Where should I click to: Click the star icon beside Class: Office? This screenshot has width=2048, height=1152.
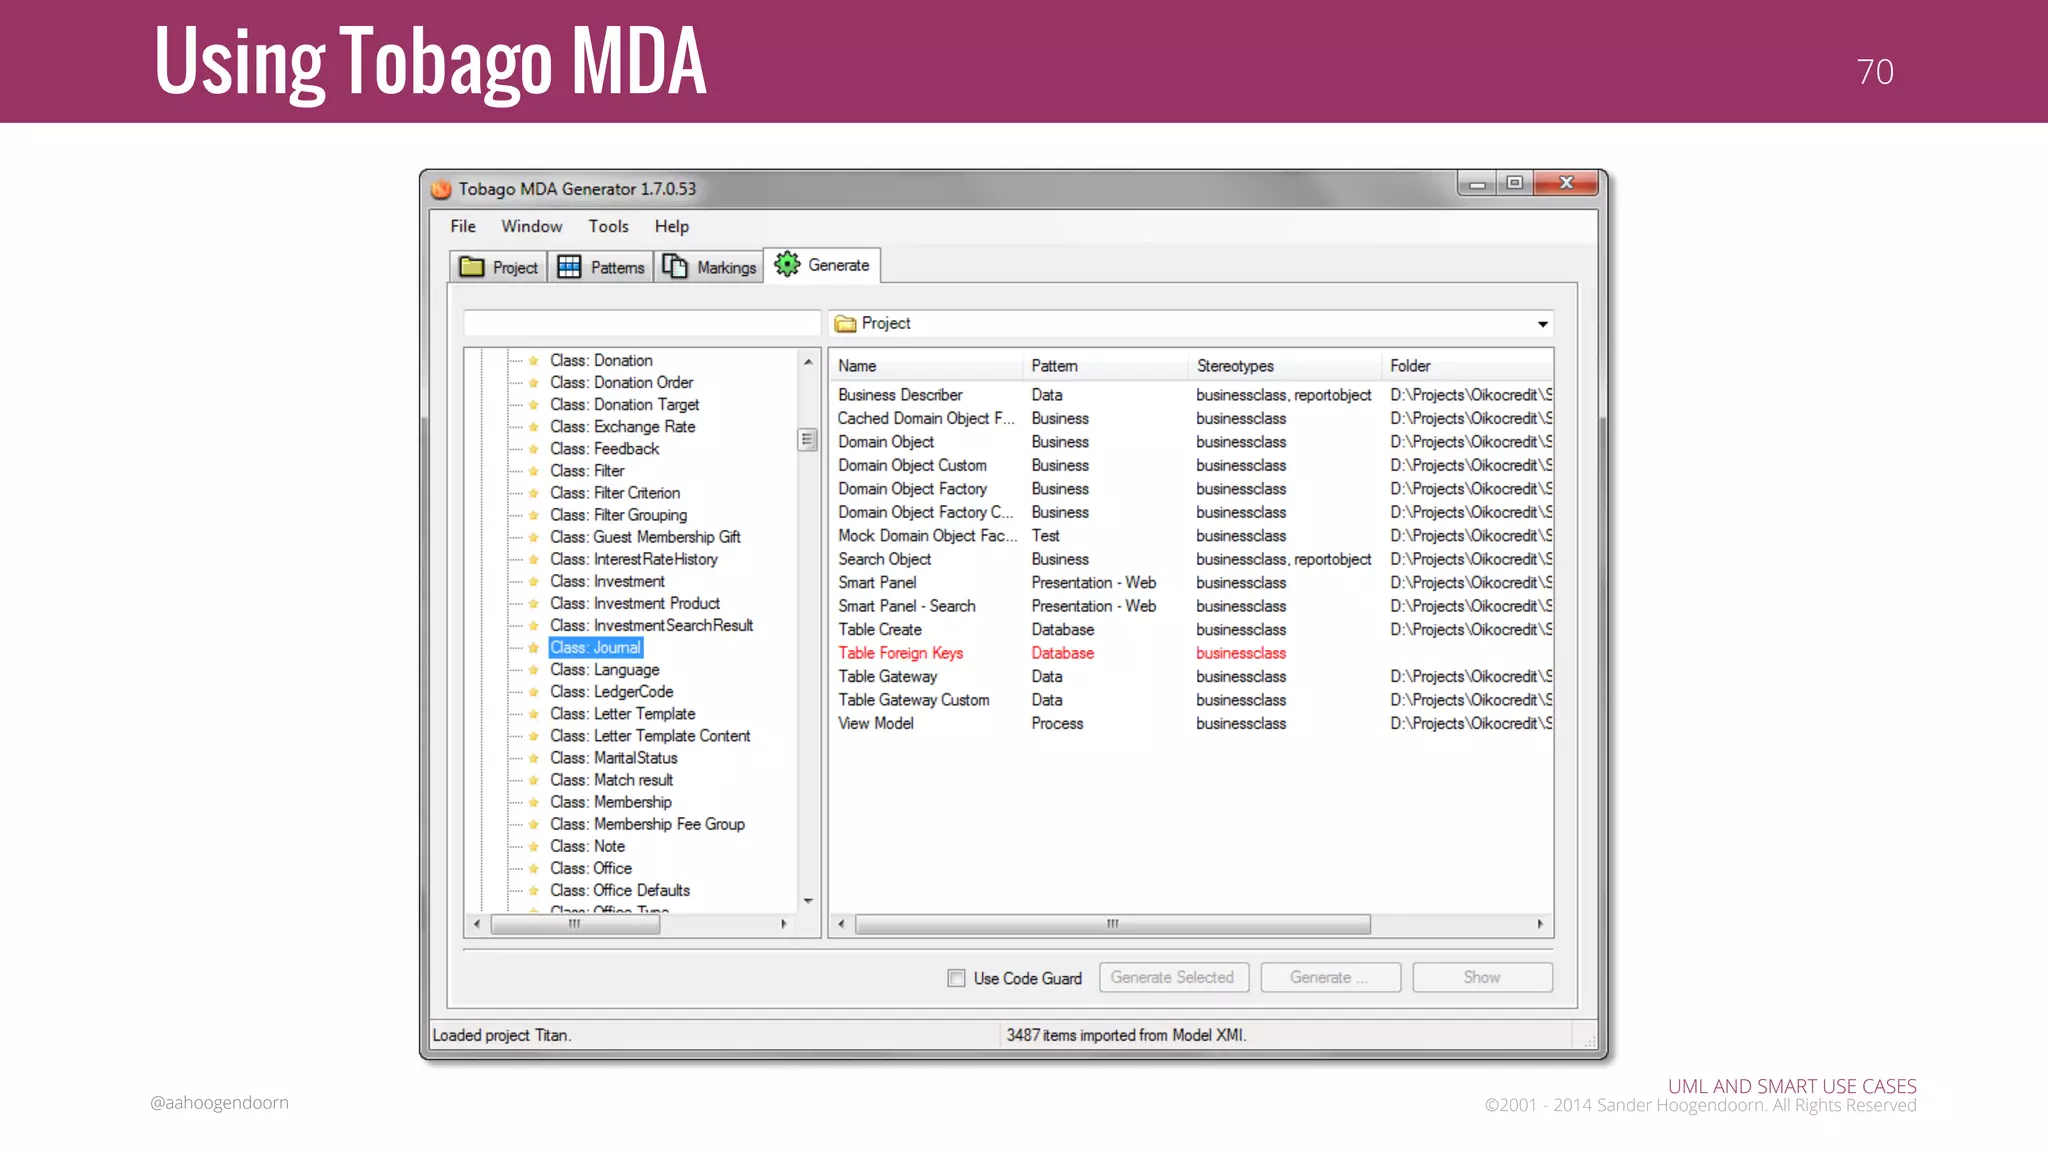(x=534, y=869)
